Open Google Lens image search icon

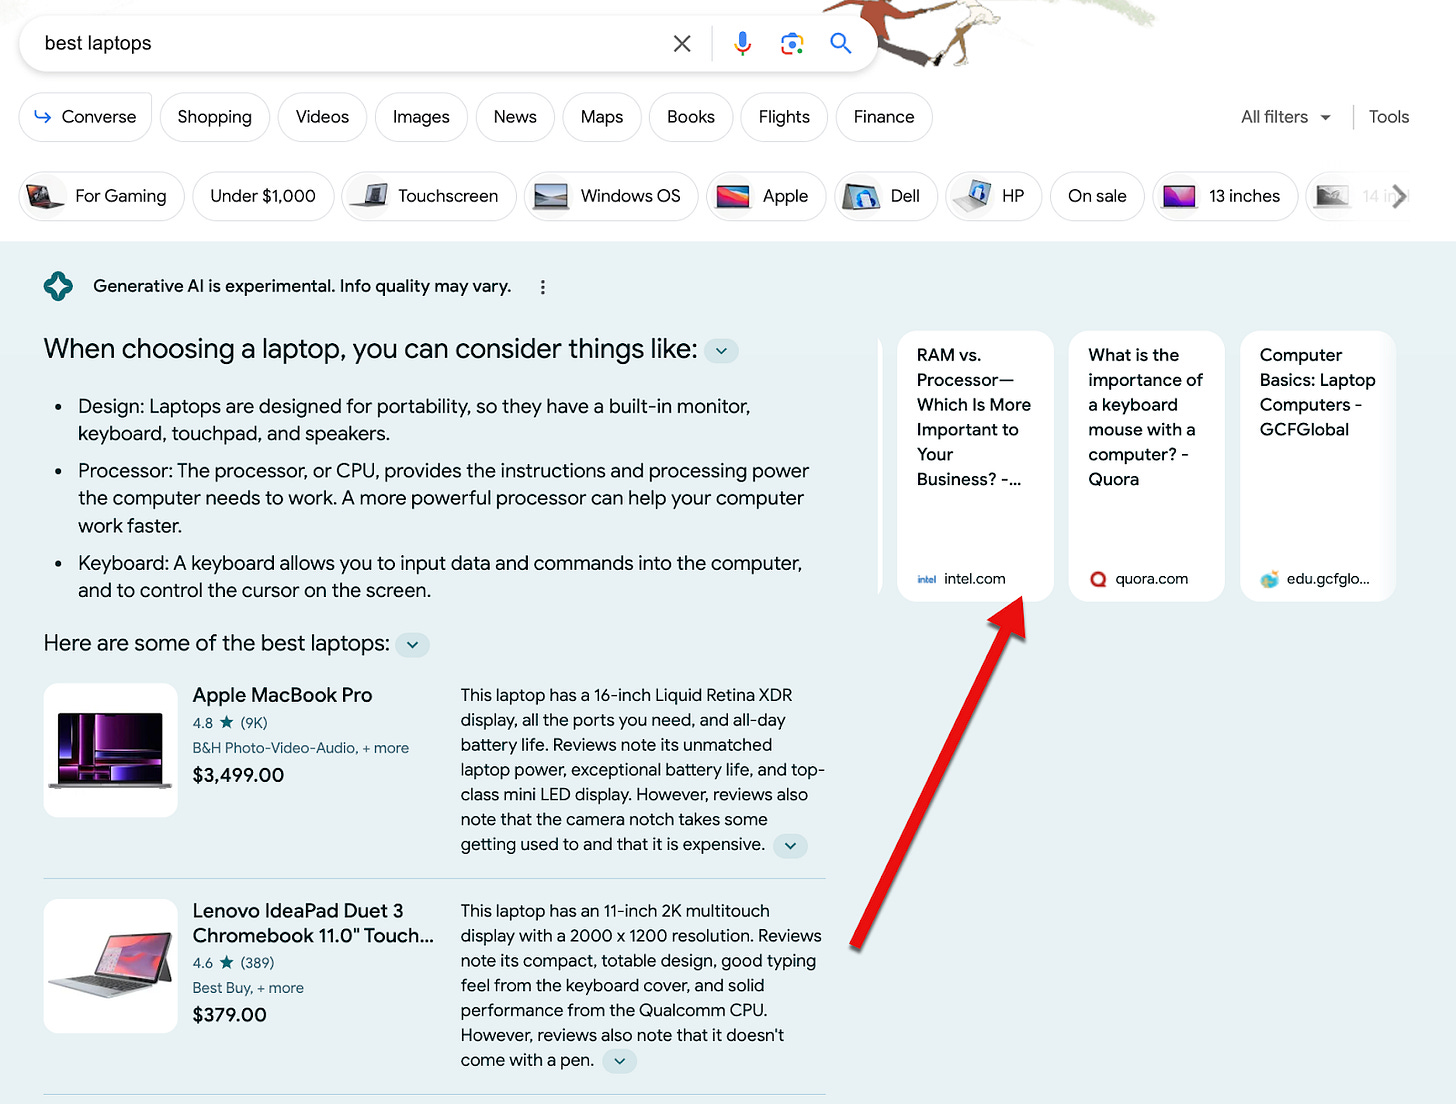[792, 43]
